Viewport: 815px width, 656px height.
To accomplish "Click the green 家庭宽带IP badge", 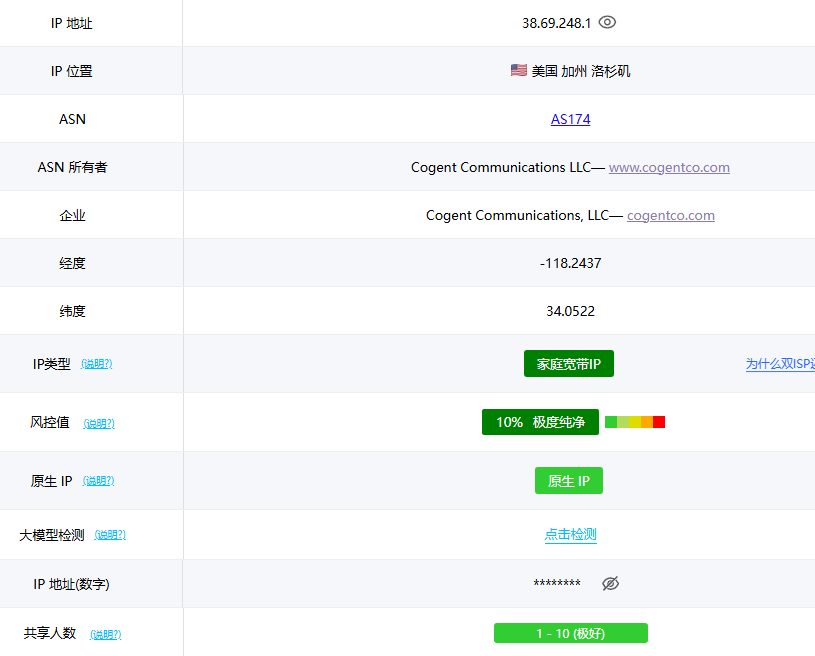I will (568, 364).
